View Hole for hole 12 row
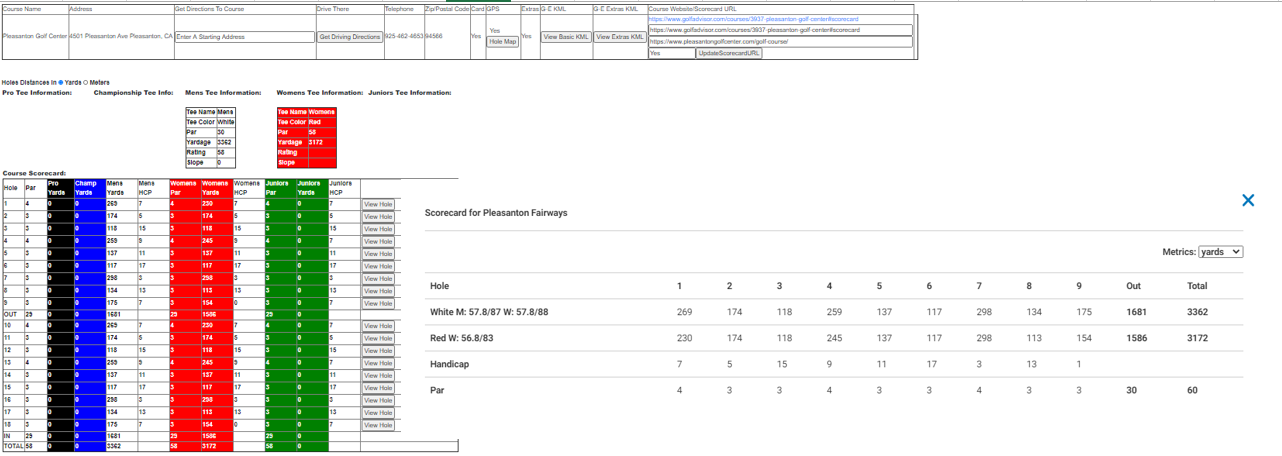This screenshot has height=456, width=1282. pos(378,351)
